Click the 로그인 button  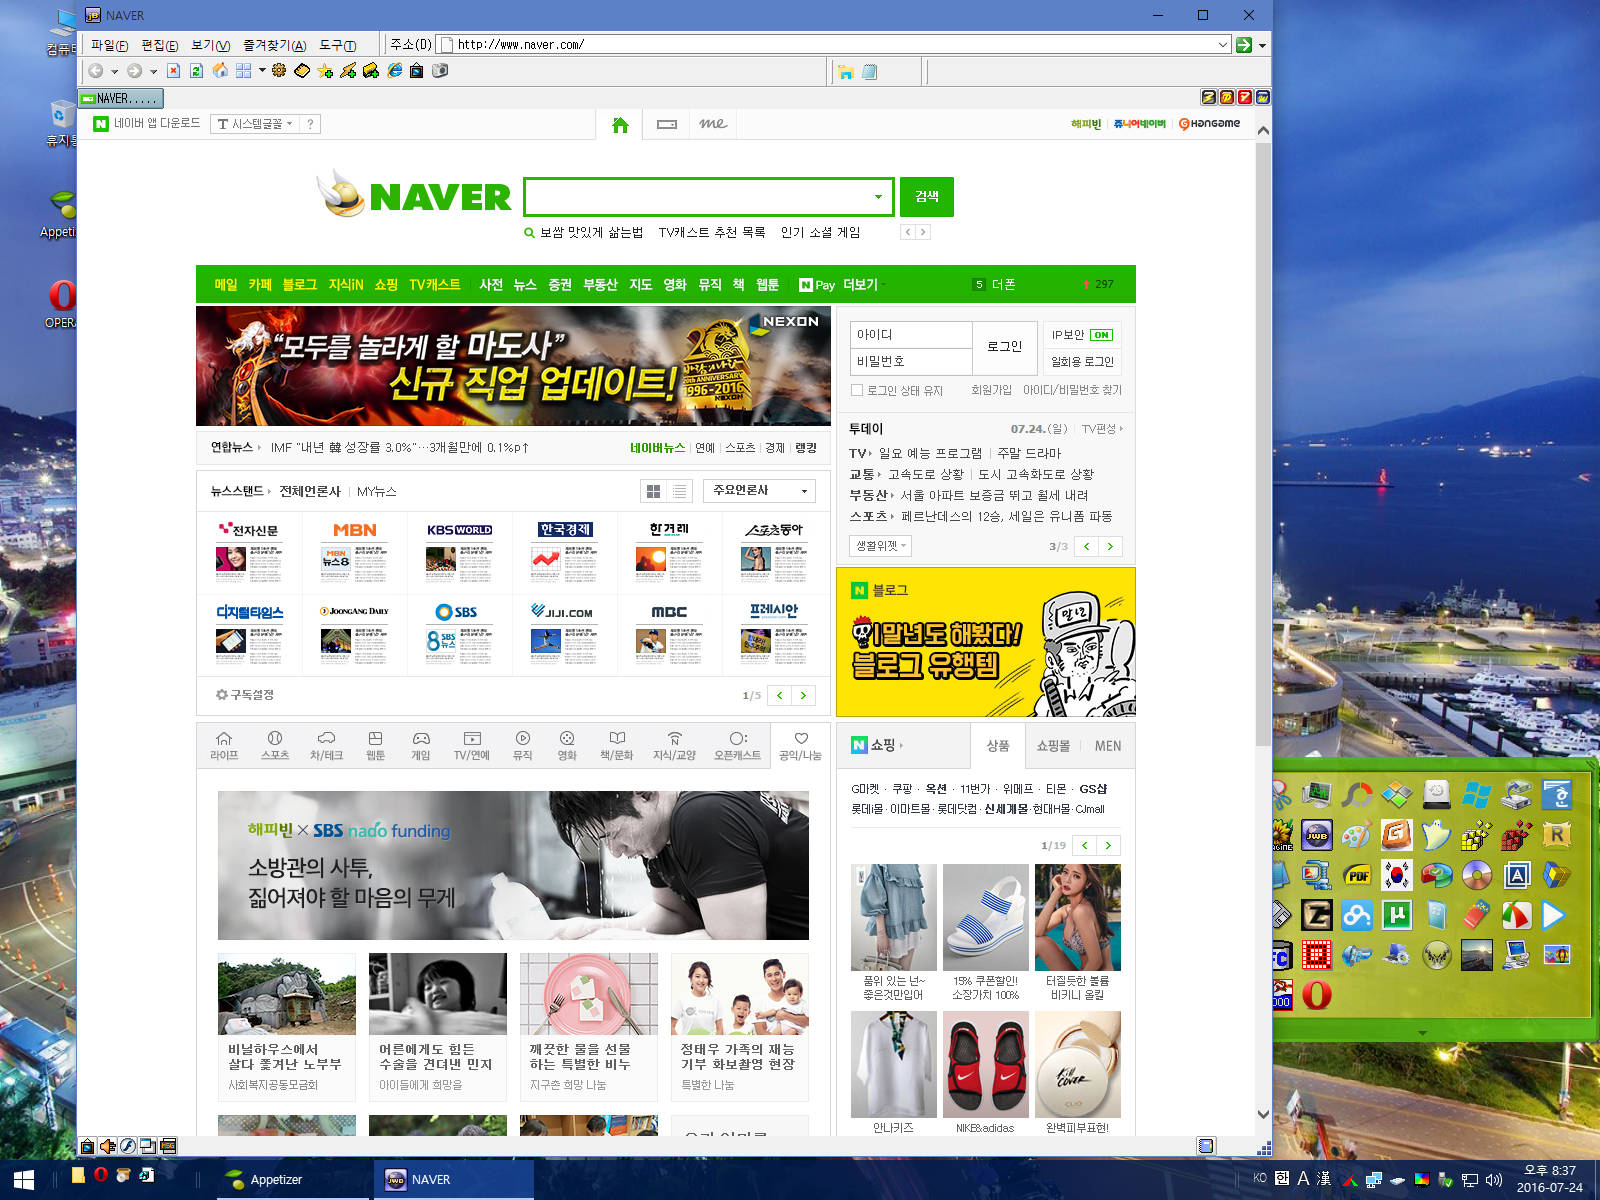pos(1004,347)
